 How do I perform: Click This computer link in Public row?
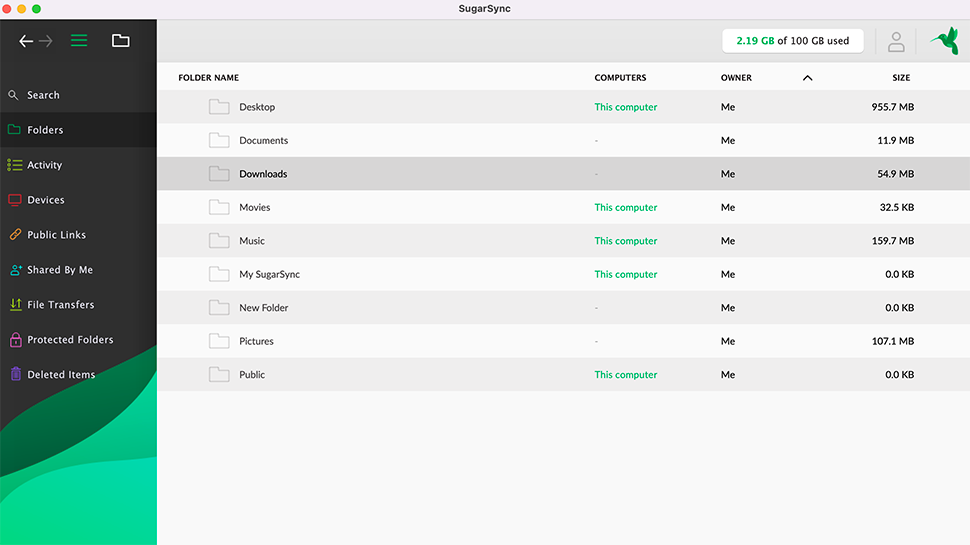[x=625, y=374]
